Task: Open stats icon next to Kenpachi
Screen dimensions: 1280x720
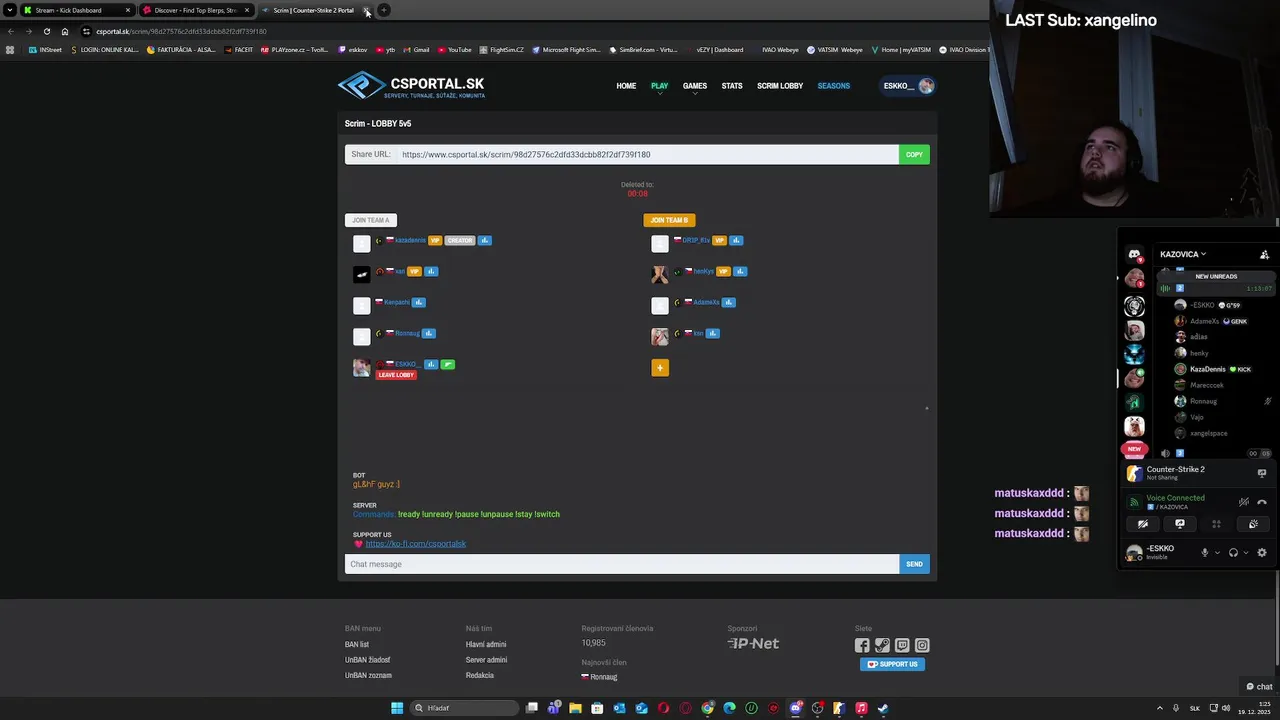Action: [x=419, y=302]
